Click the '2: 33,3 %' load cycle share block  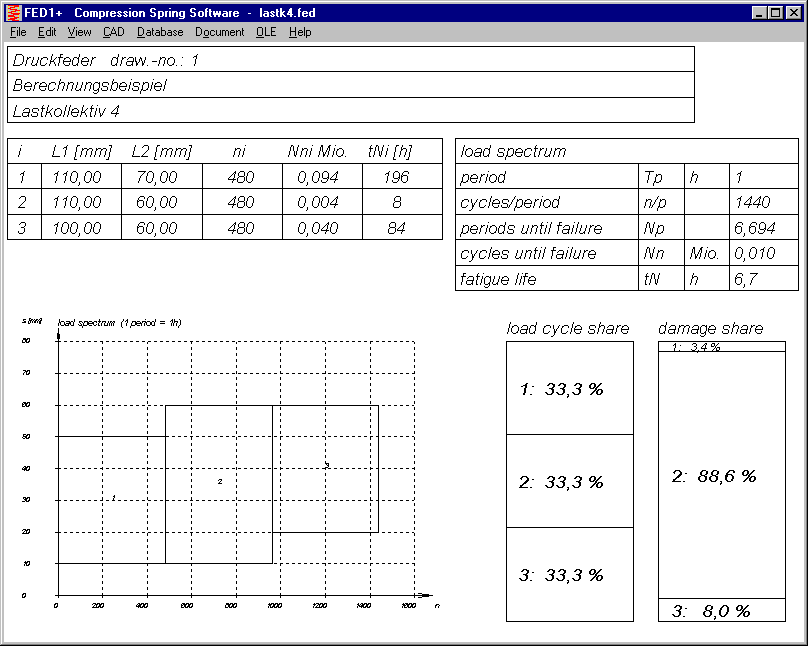569,481
